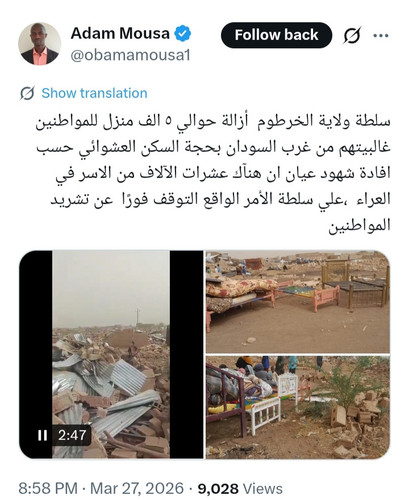
Task: Click the Show translation link
Action: (x=94, y=93)
